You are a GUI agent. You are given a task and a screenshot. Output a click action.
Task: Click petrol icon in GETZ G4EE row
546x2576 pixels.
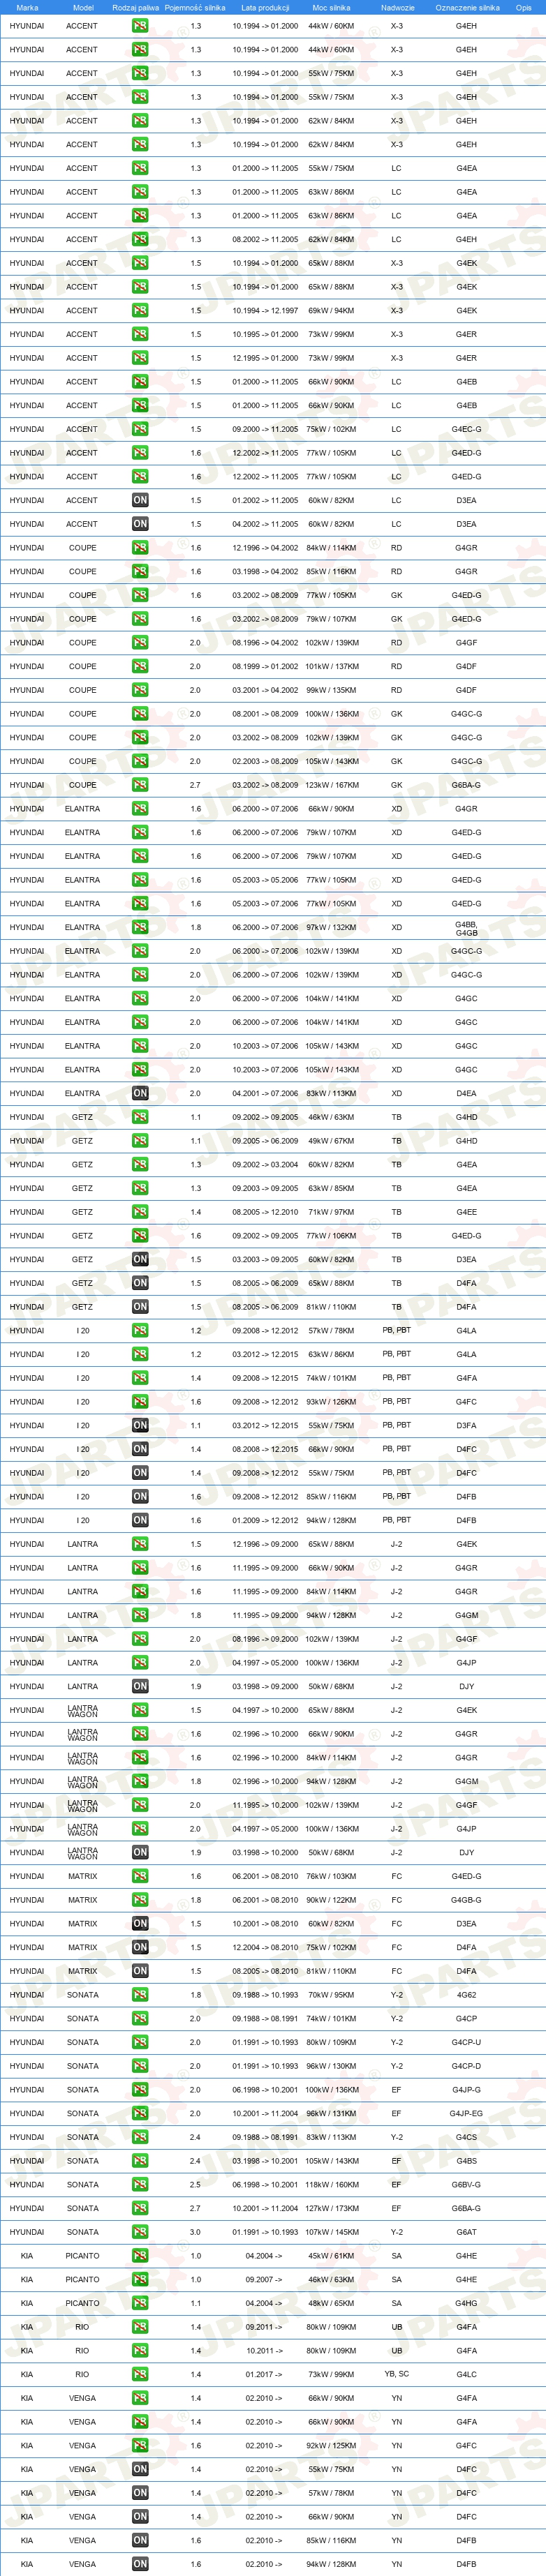tap(140, 1212)
